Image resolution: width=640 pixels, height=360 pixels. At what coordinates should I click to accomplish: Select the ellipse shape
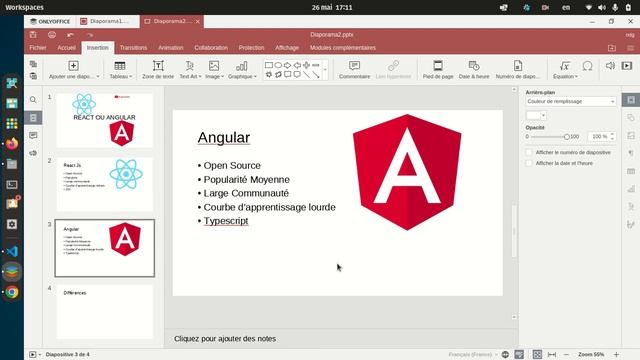(x=278, y=65)
